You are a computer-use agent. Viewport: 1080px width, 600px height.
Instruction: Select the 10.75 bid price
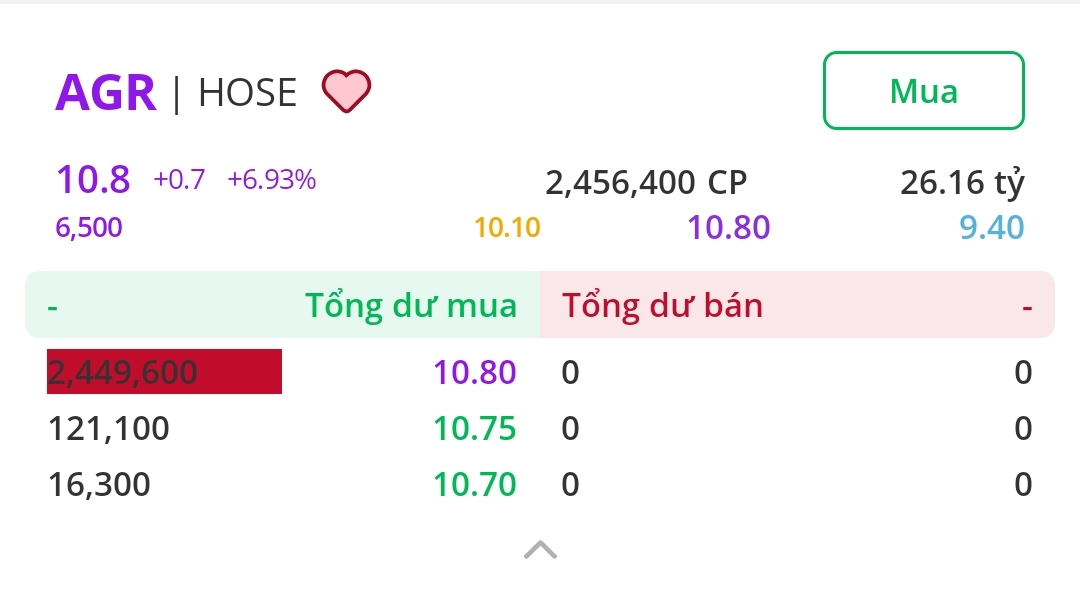474,429
